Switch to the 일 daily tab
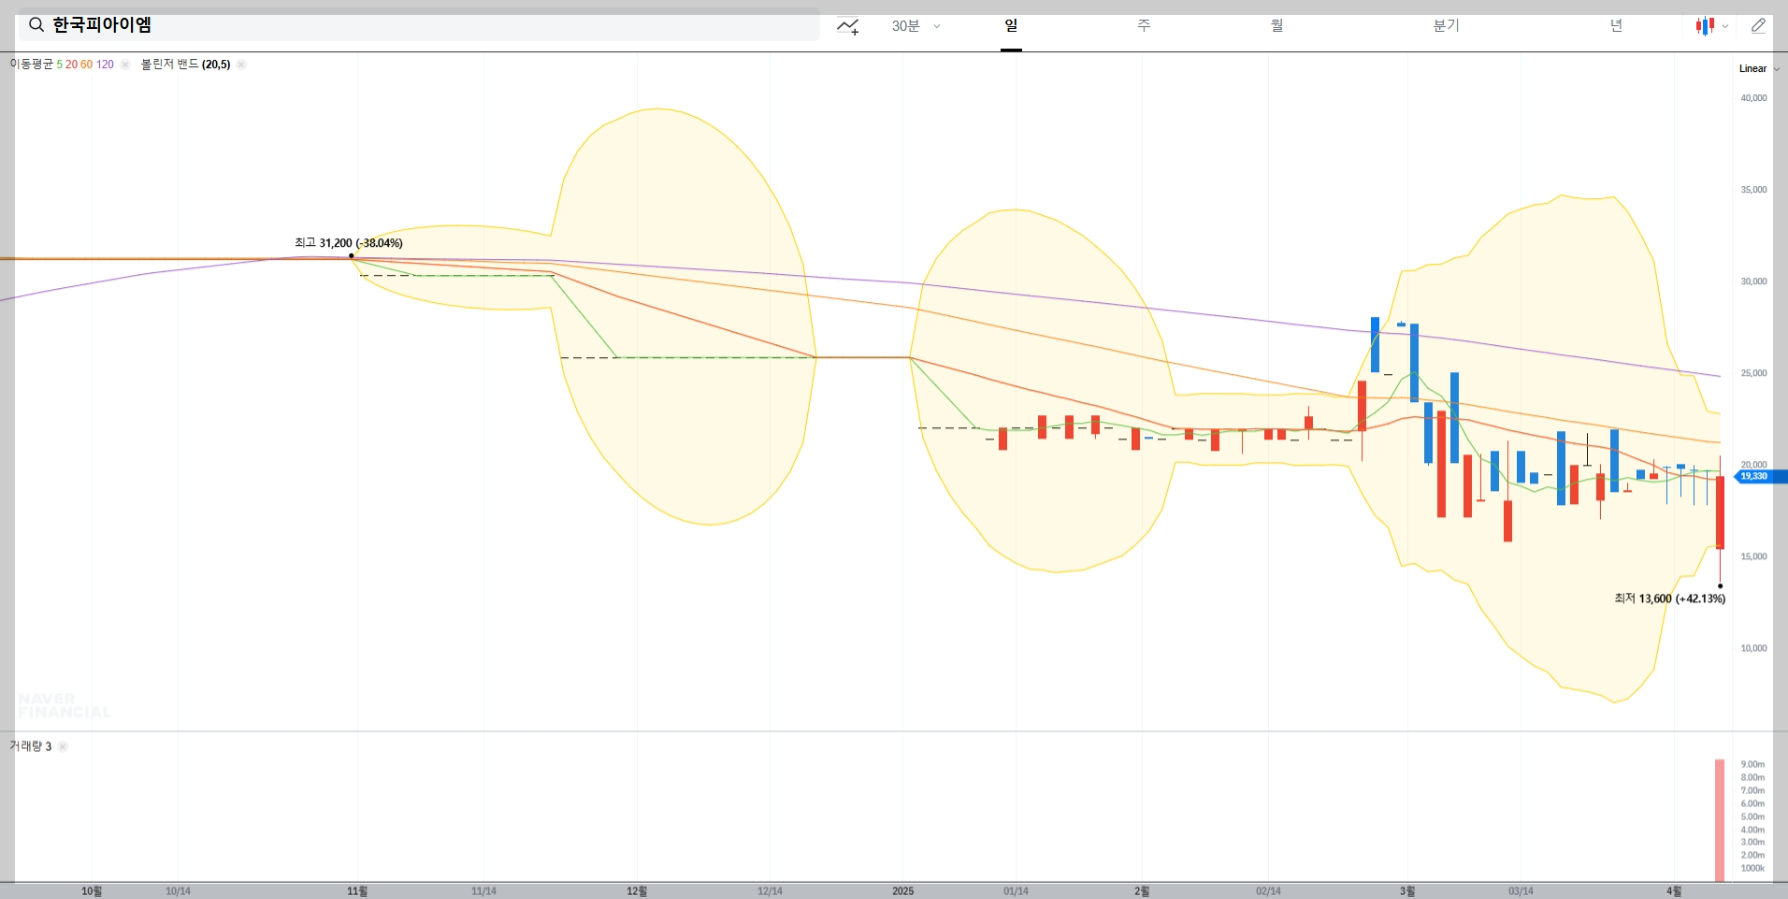Image resolution: width=1788 pixels, height=899 pixels. tap(1011, 26)
